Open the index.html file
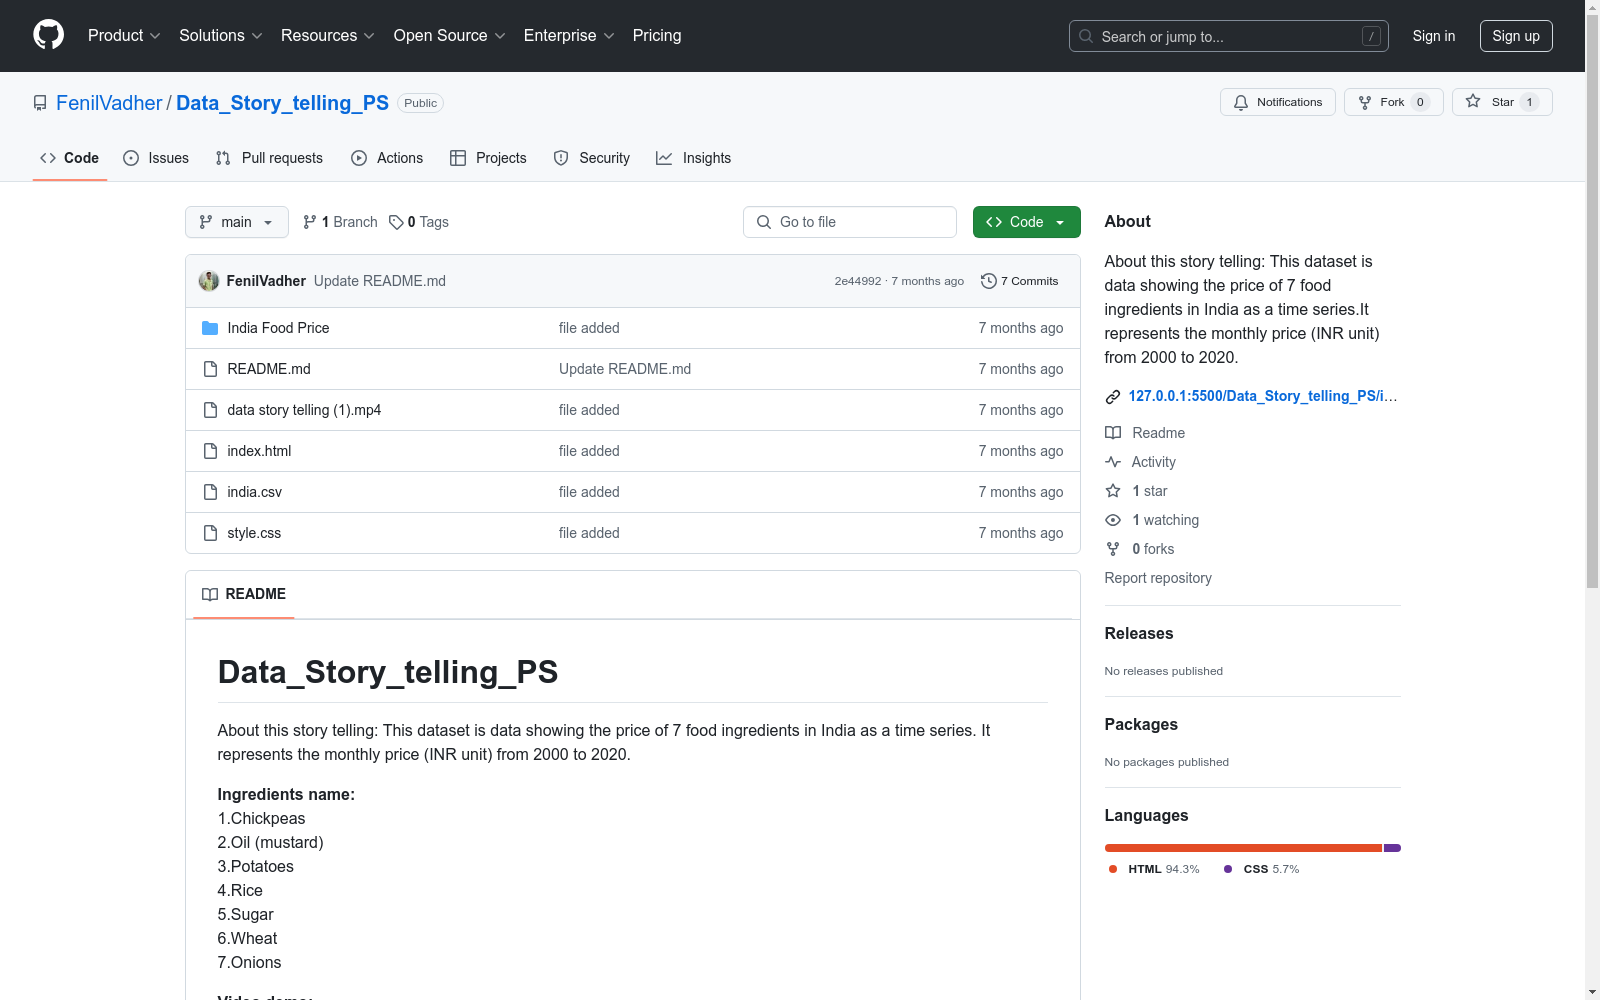Screen dimensions: 1600x1000 coord(259,451)
